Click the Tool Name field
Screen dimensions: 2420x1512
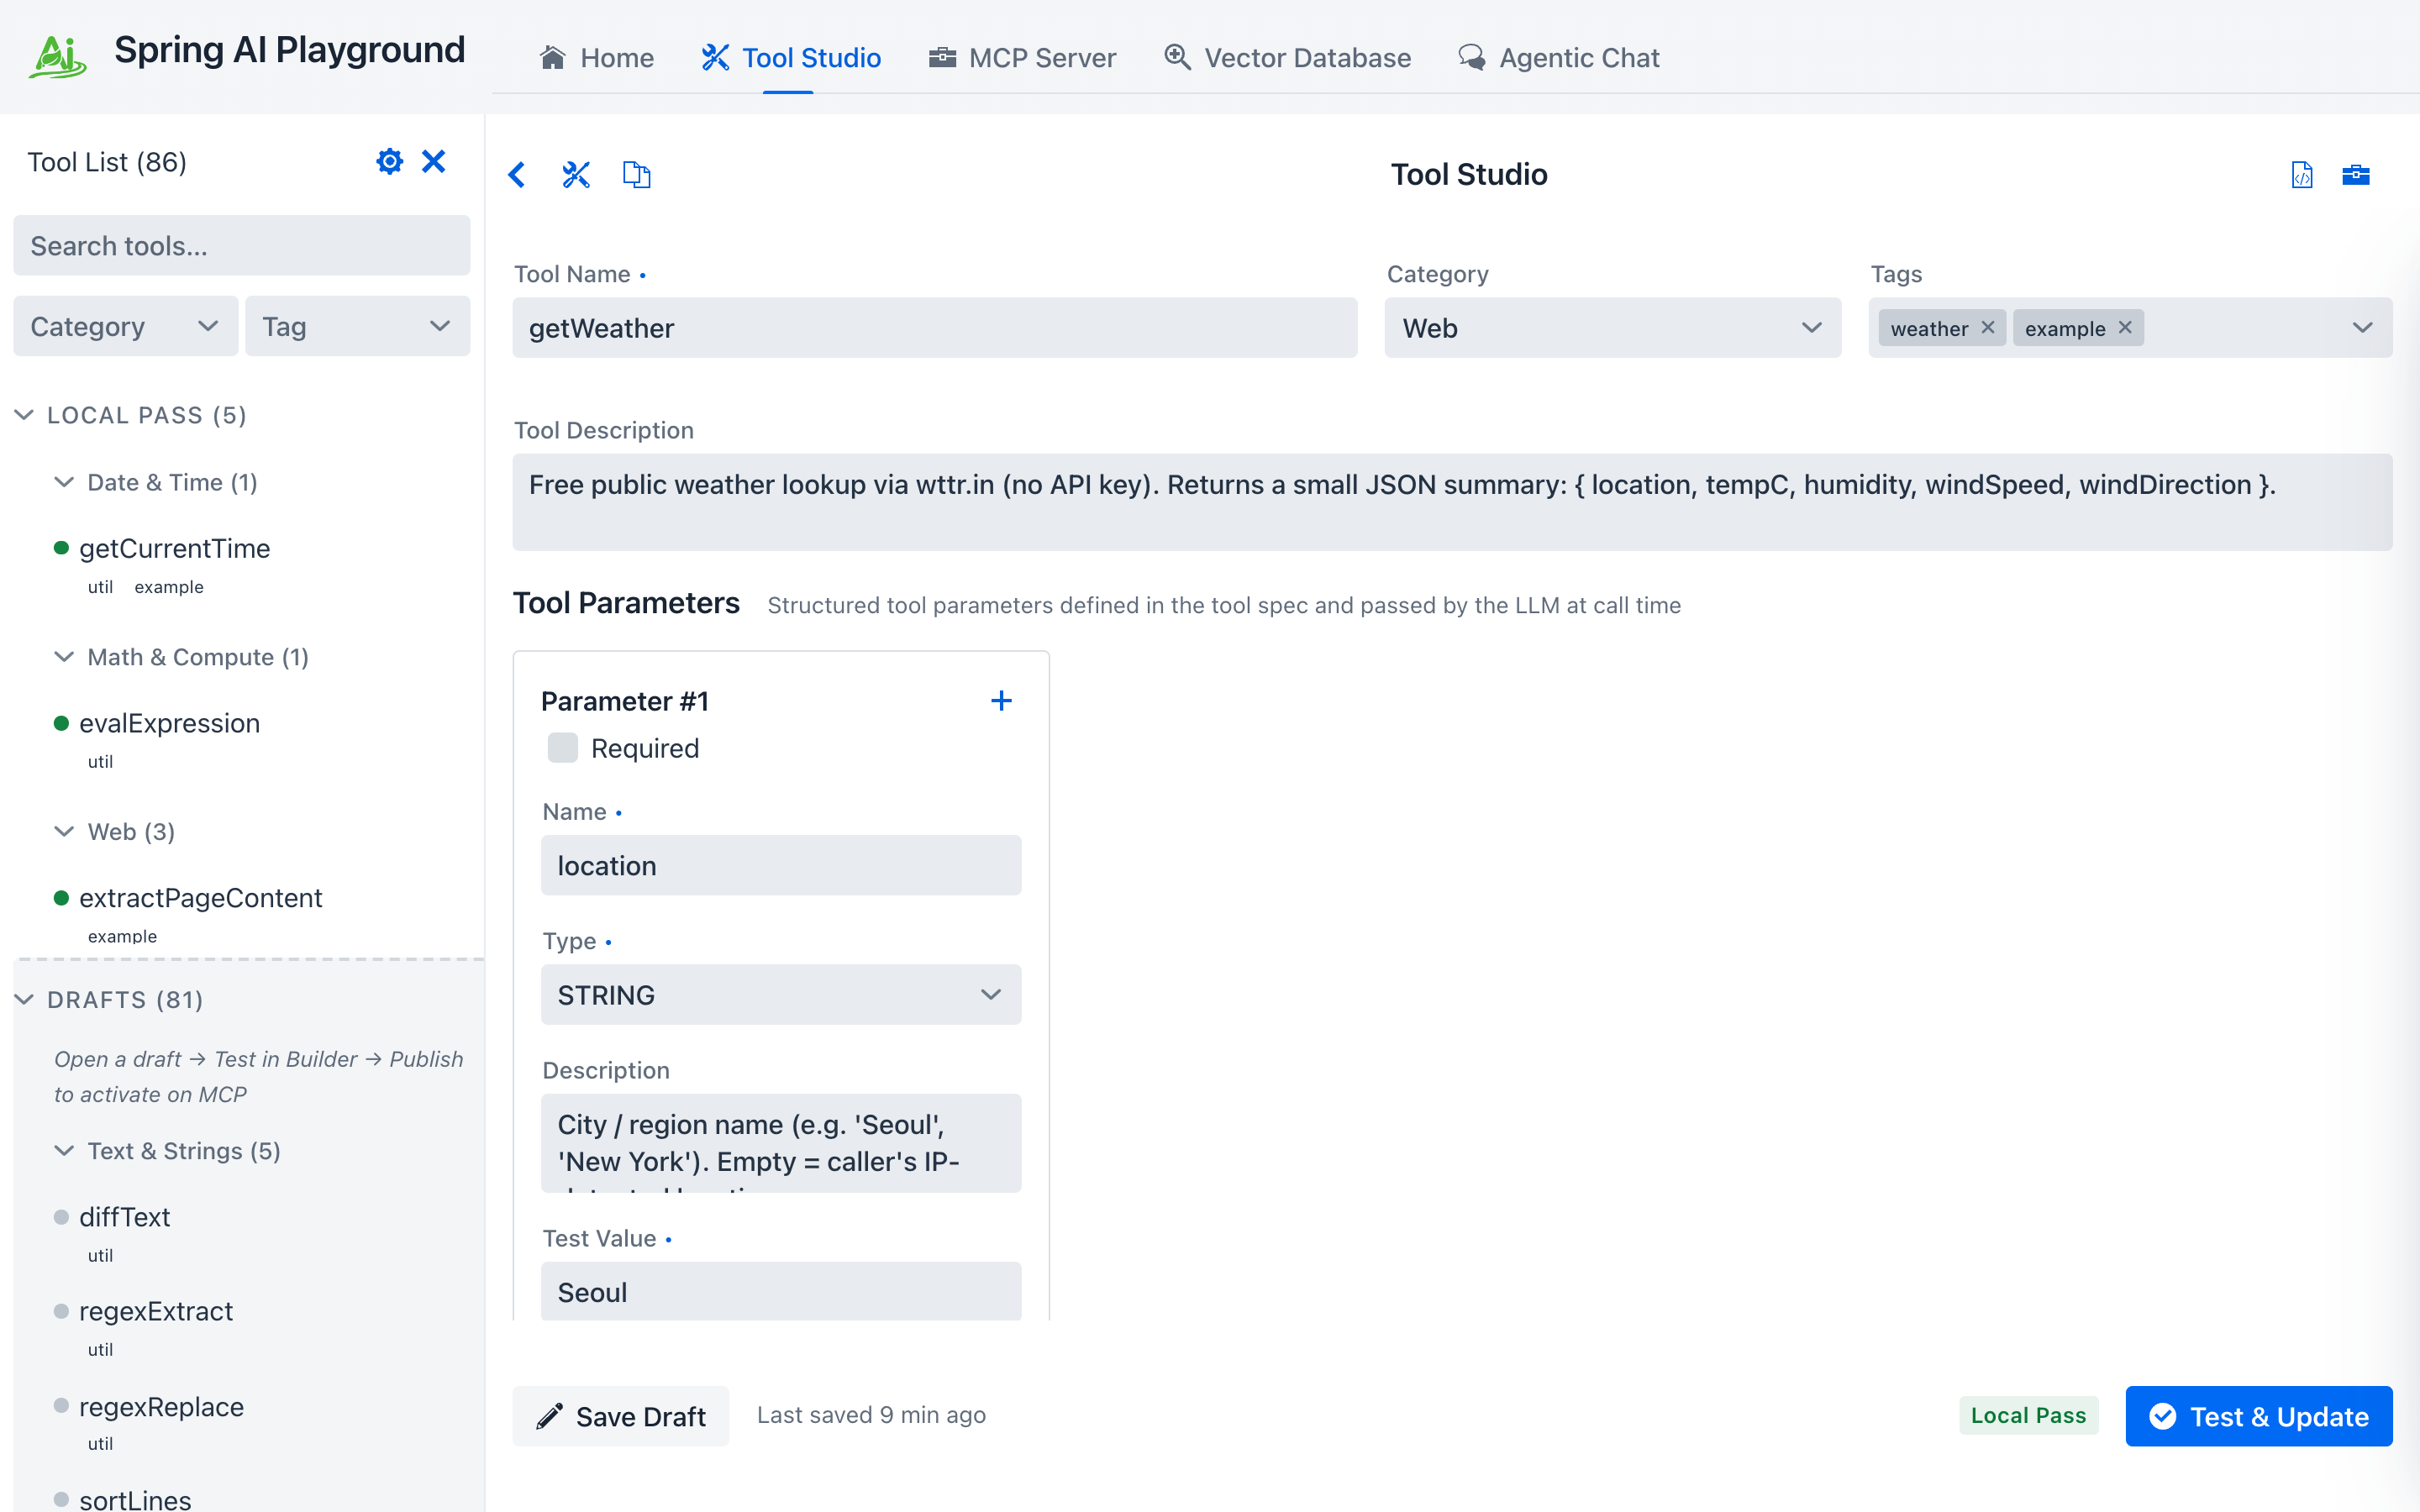935,328
